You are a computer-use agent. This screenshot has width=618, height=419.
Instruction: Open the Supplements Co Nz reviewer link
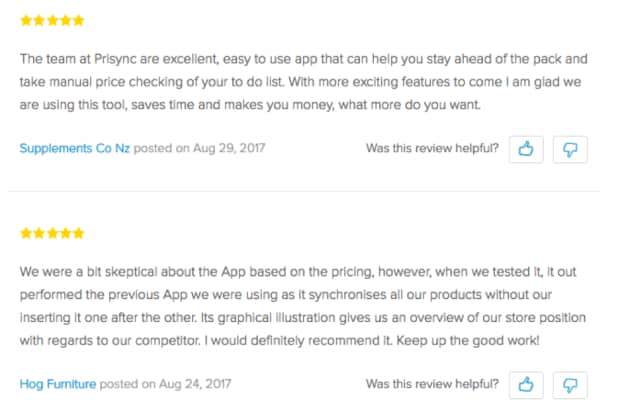tap(74, 148)
